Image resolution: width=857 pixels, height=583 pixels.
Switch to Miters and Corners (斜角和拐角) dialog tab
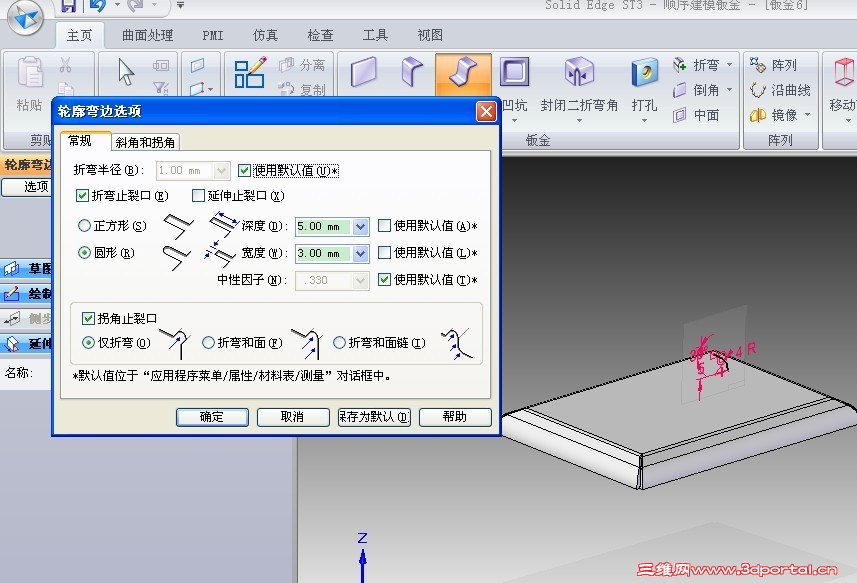pyautogui.click(x=145, y=143)
